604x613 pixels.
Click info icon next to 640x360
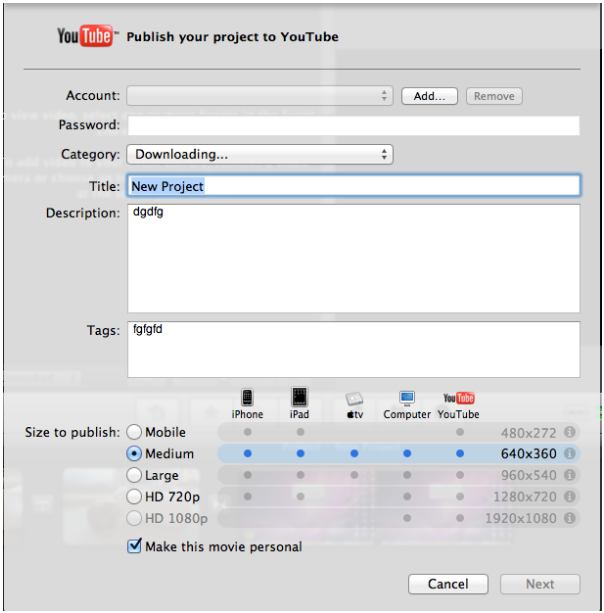coord(570,453)
